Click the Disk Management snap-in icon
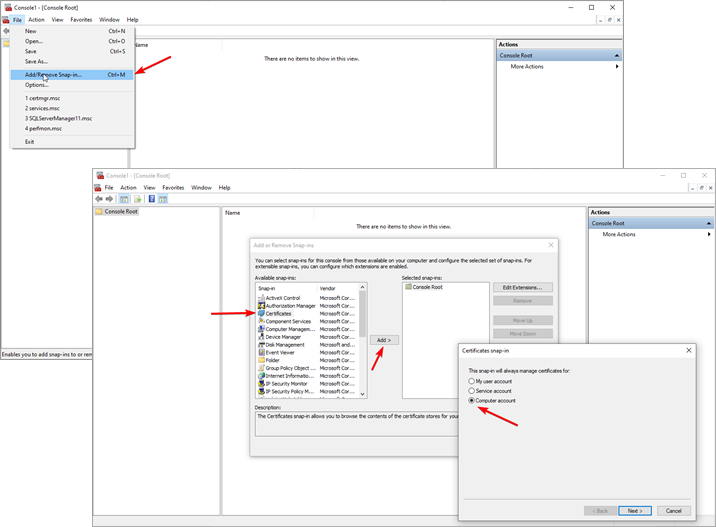Image resolution: width=716 pixels, height=527 pixels. pos(261,345)
